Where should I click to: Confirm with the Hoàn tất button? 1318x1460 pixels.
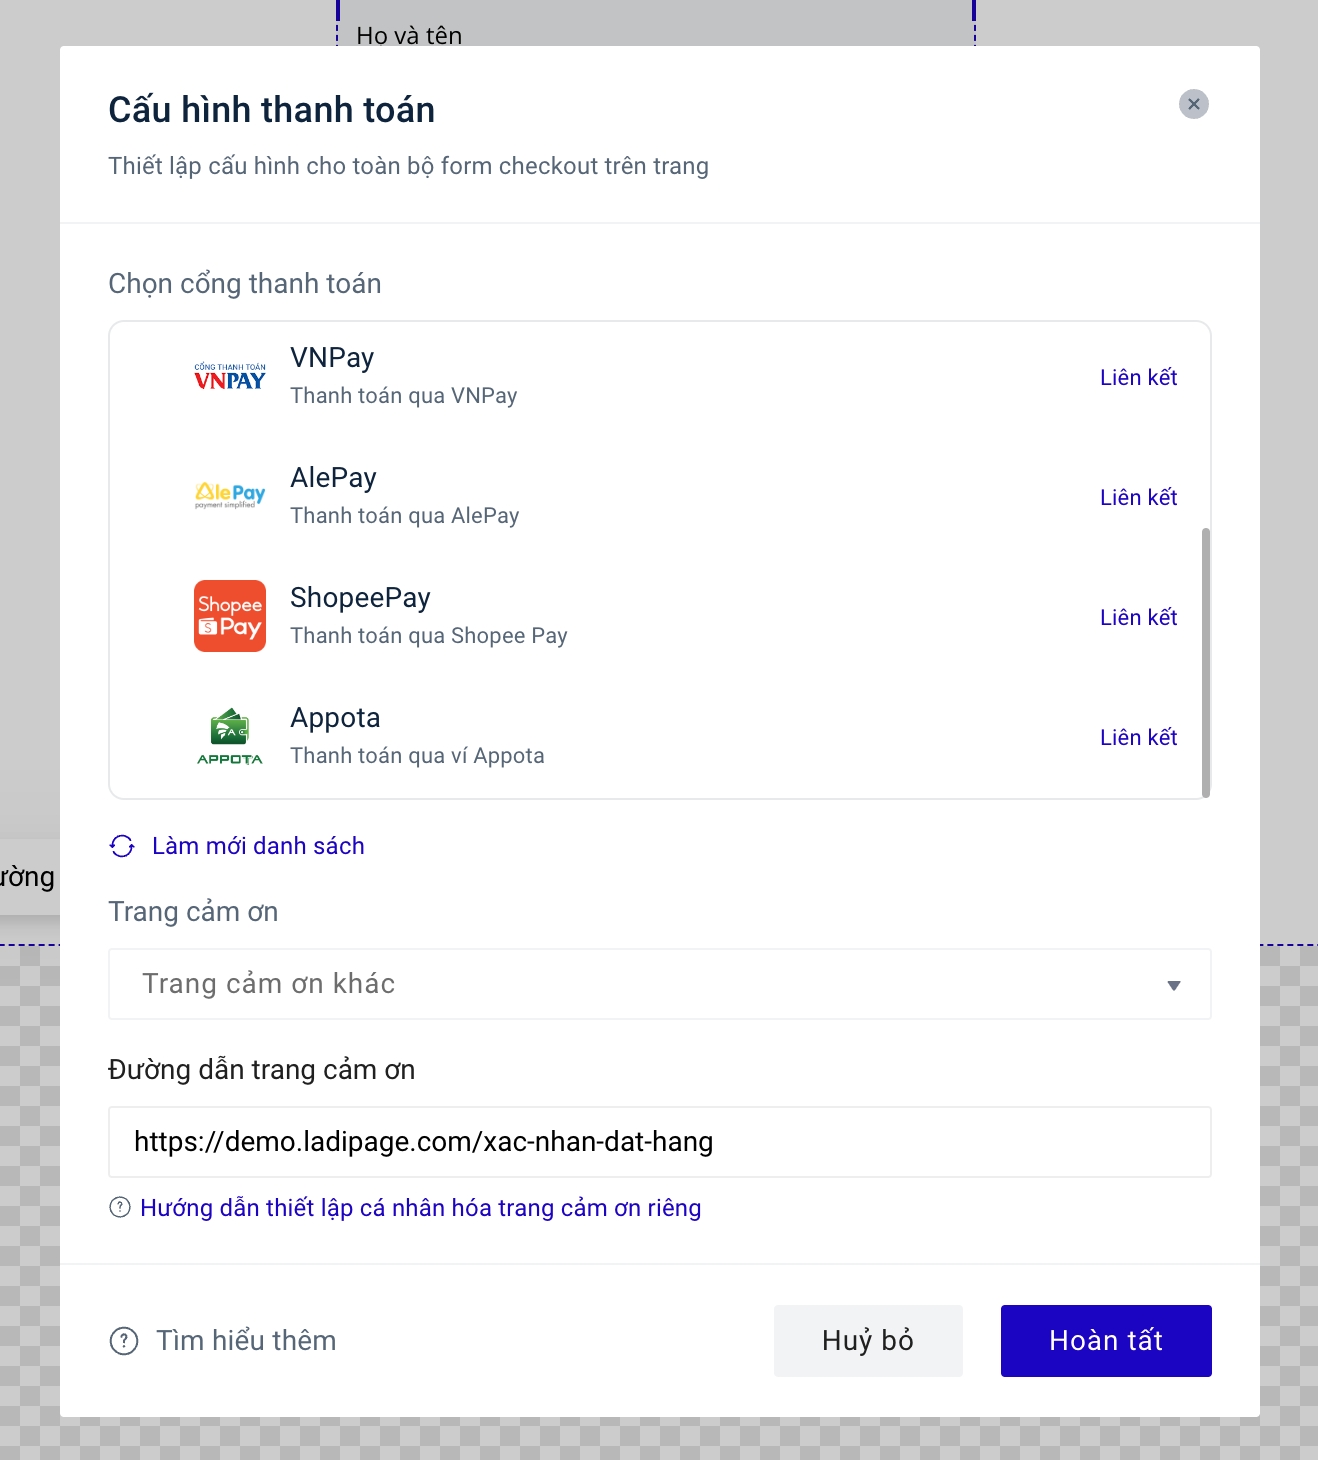click(x=1105, y=1341)
